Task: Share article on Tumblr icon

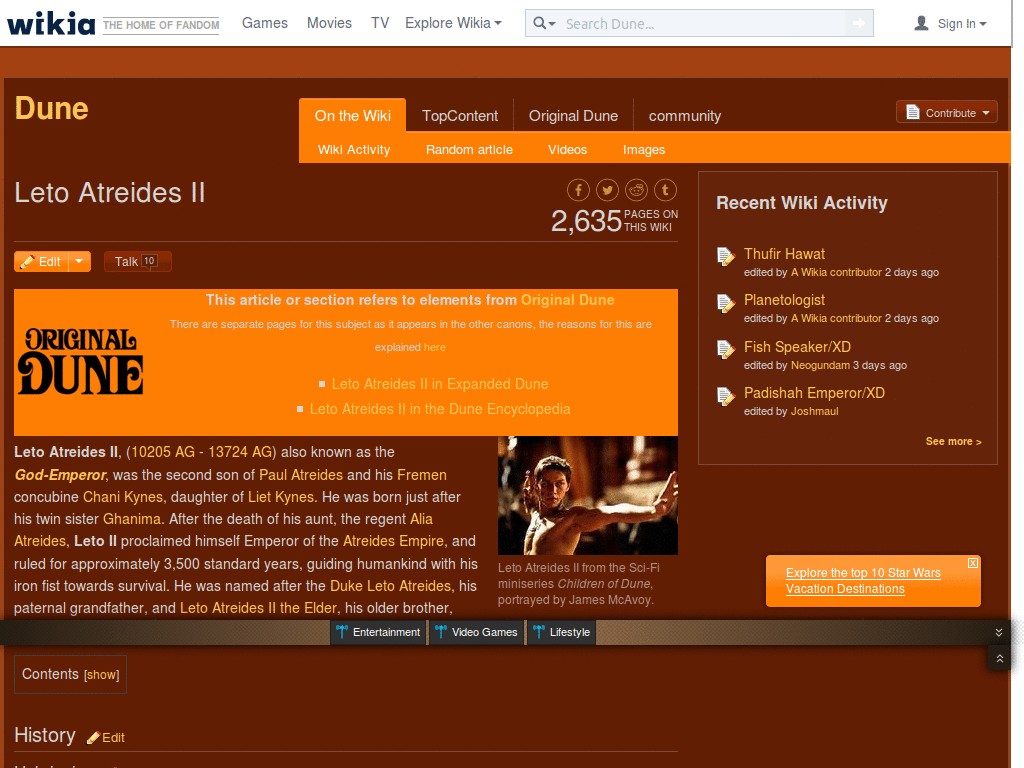Action: [x=665, y=190]
